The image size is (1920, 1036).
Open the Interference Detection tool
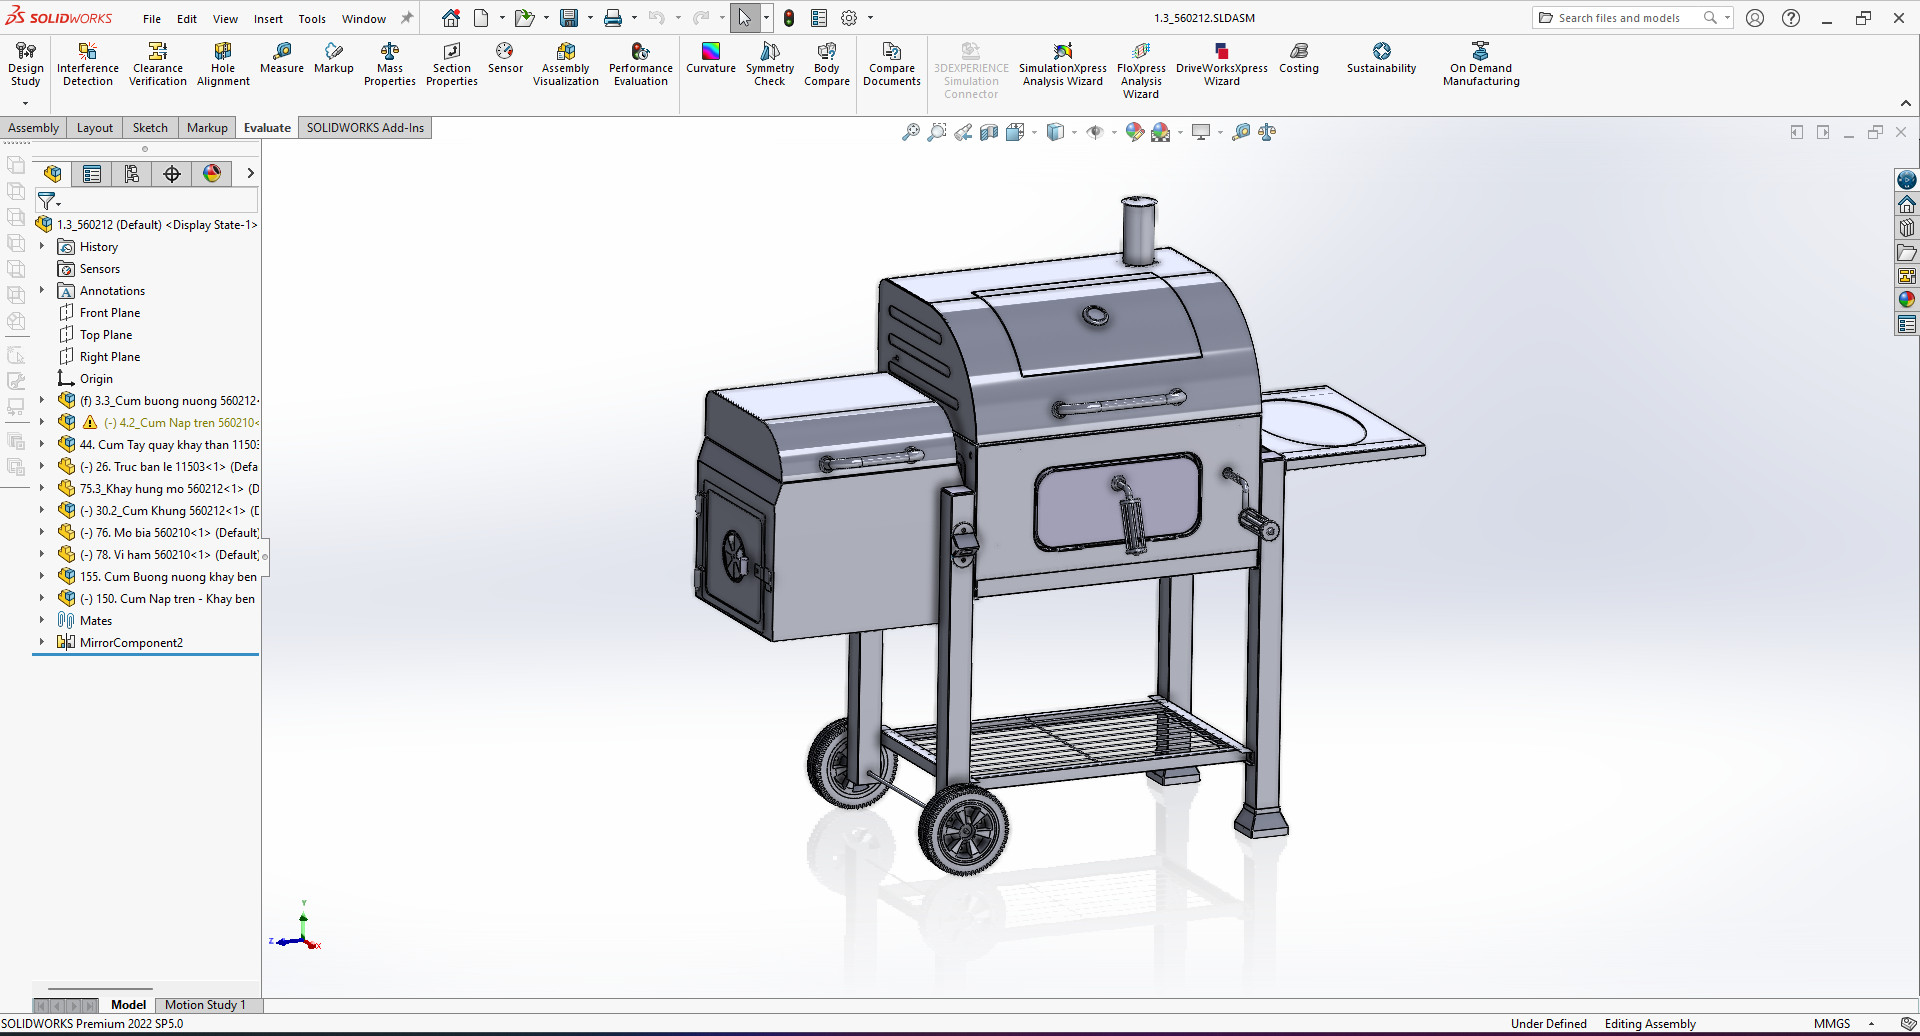tap(88, 64)
